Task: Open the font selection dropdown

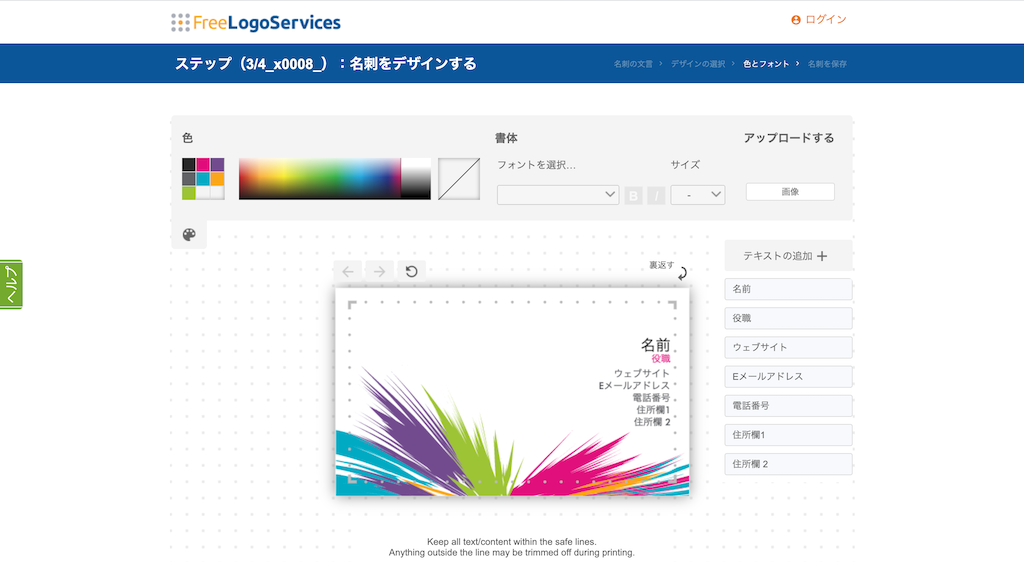Action: 558,195
